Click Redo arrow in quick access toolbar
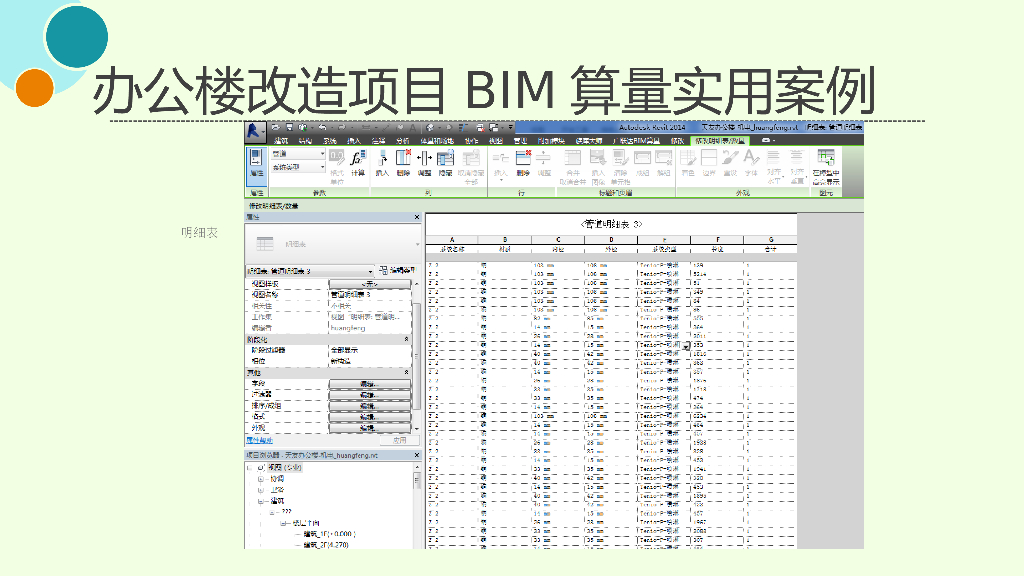This screenshot has width=1024, height=576. 342,127
